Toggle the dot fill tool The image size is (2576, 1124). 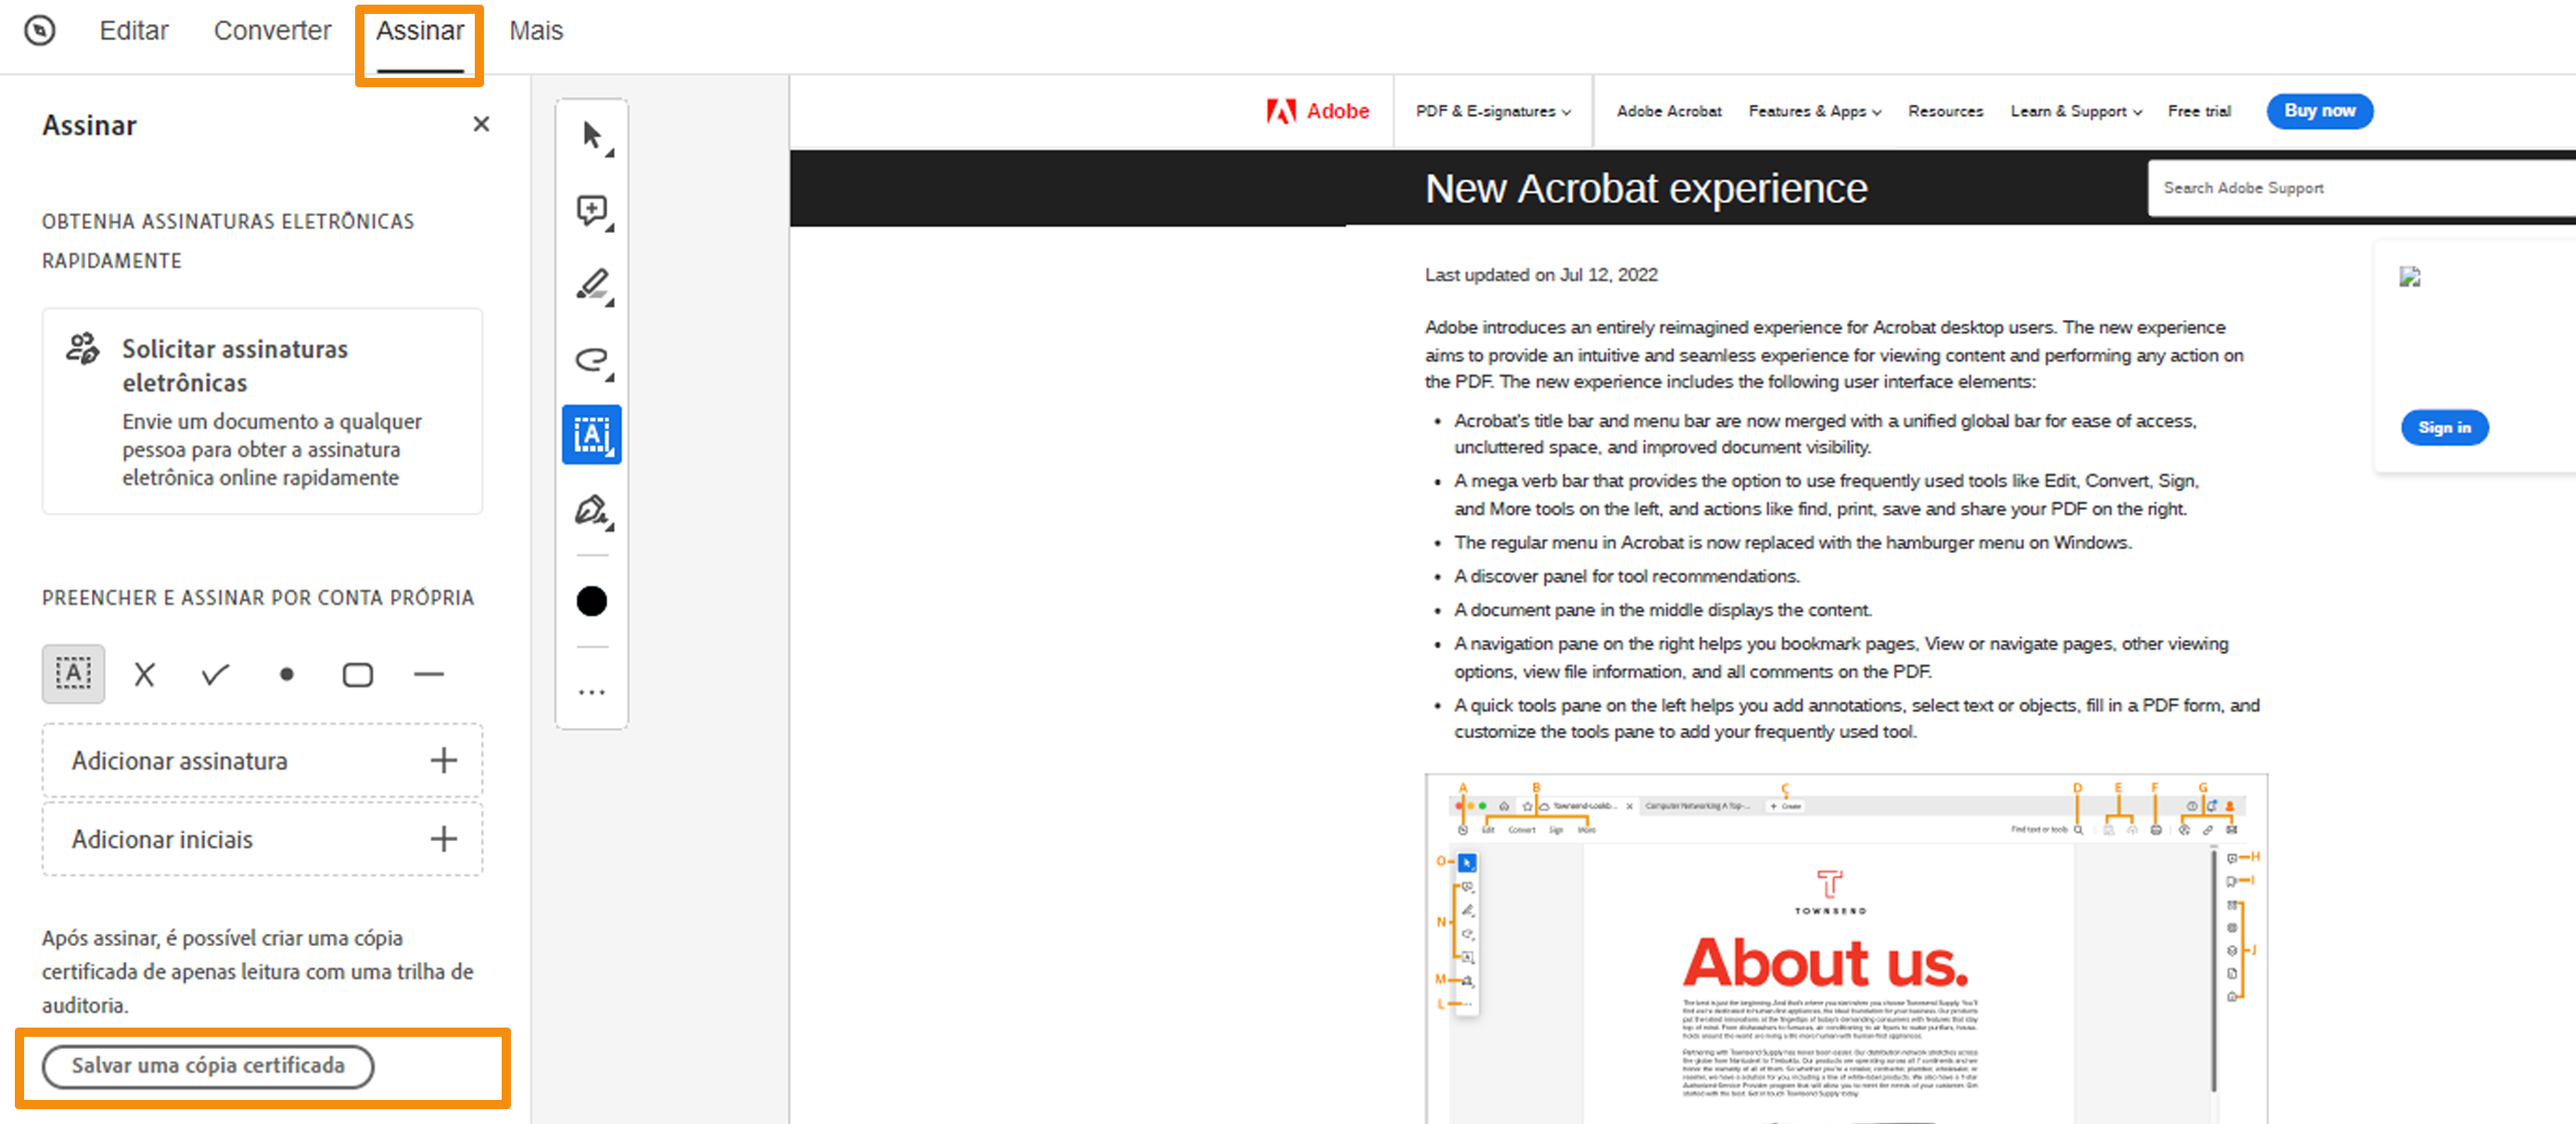[287, 675]
